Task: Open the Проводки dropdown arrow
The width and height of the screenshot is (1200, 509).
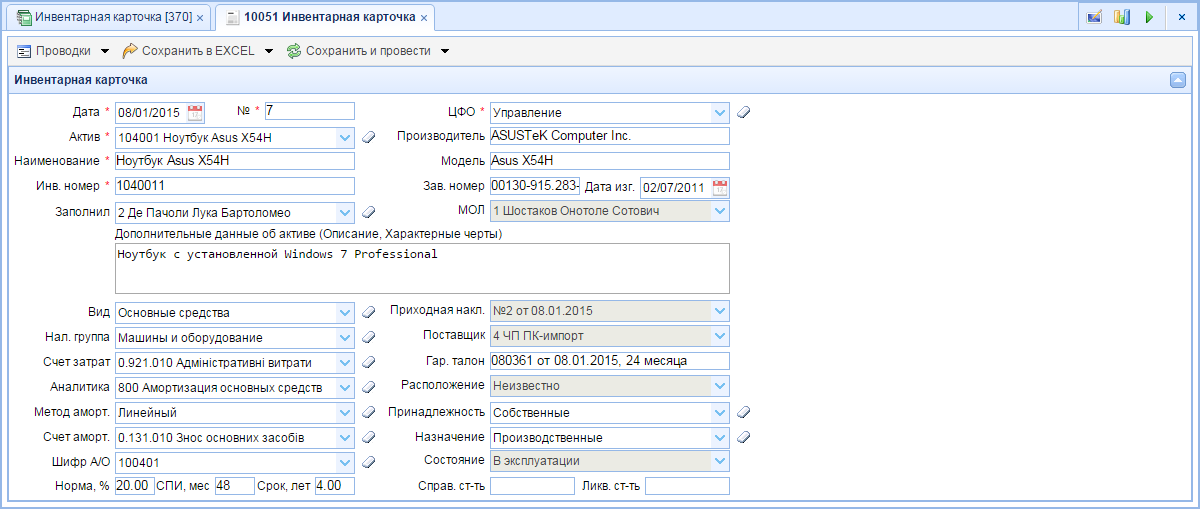Action: click(x=105, y=51)
